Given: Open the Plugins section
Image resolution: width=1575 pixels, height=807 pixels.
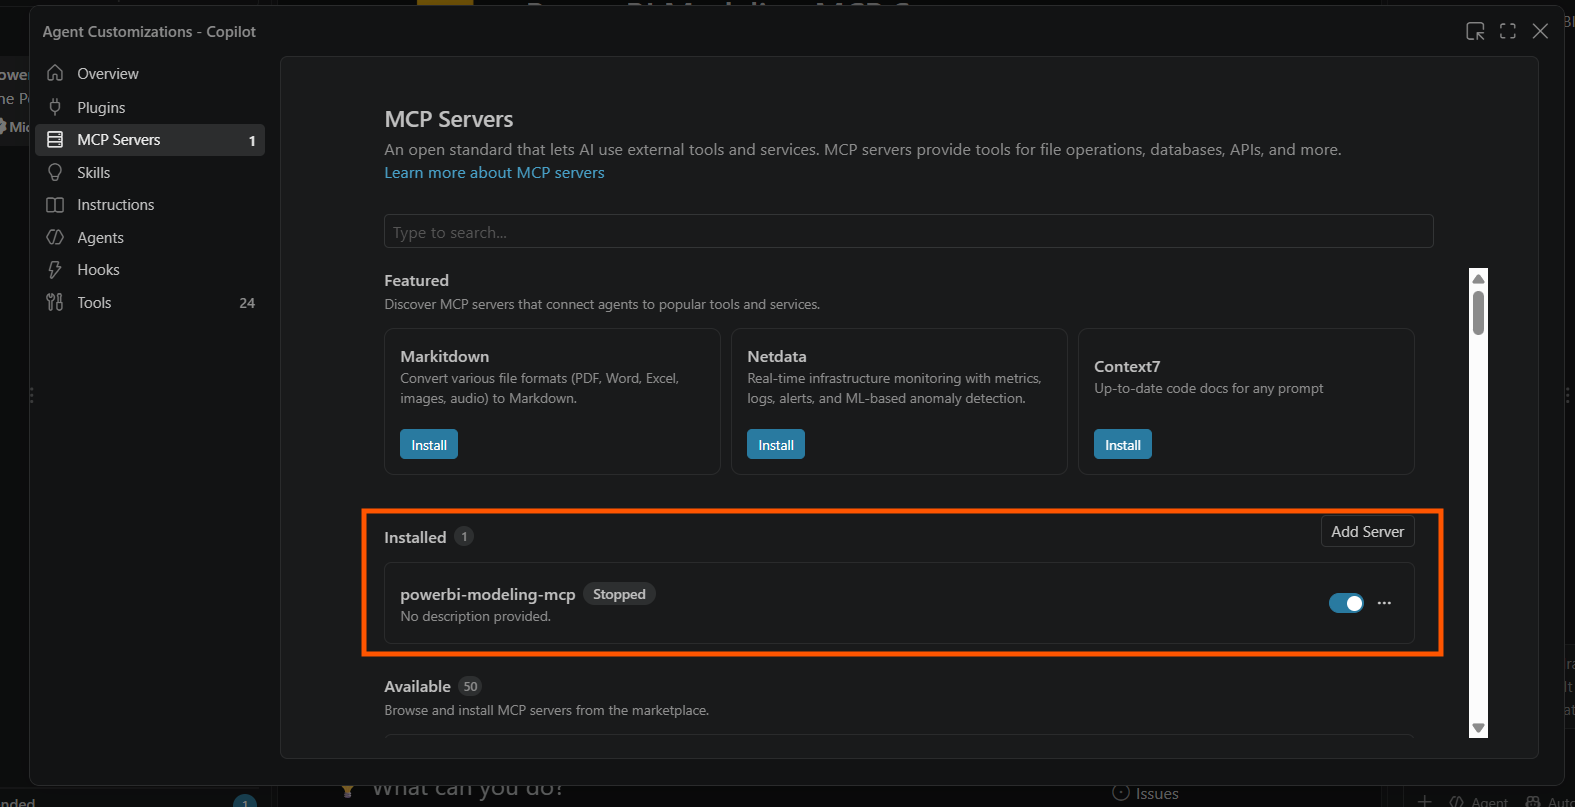Looking at the screenshot, I should 150,107.
